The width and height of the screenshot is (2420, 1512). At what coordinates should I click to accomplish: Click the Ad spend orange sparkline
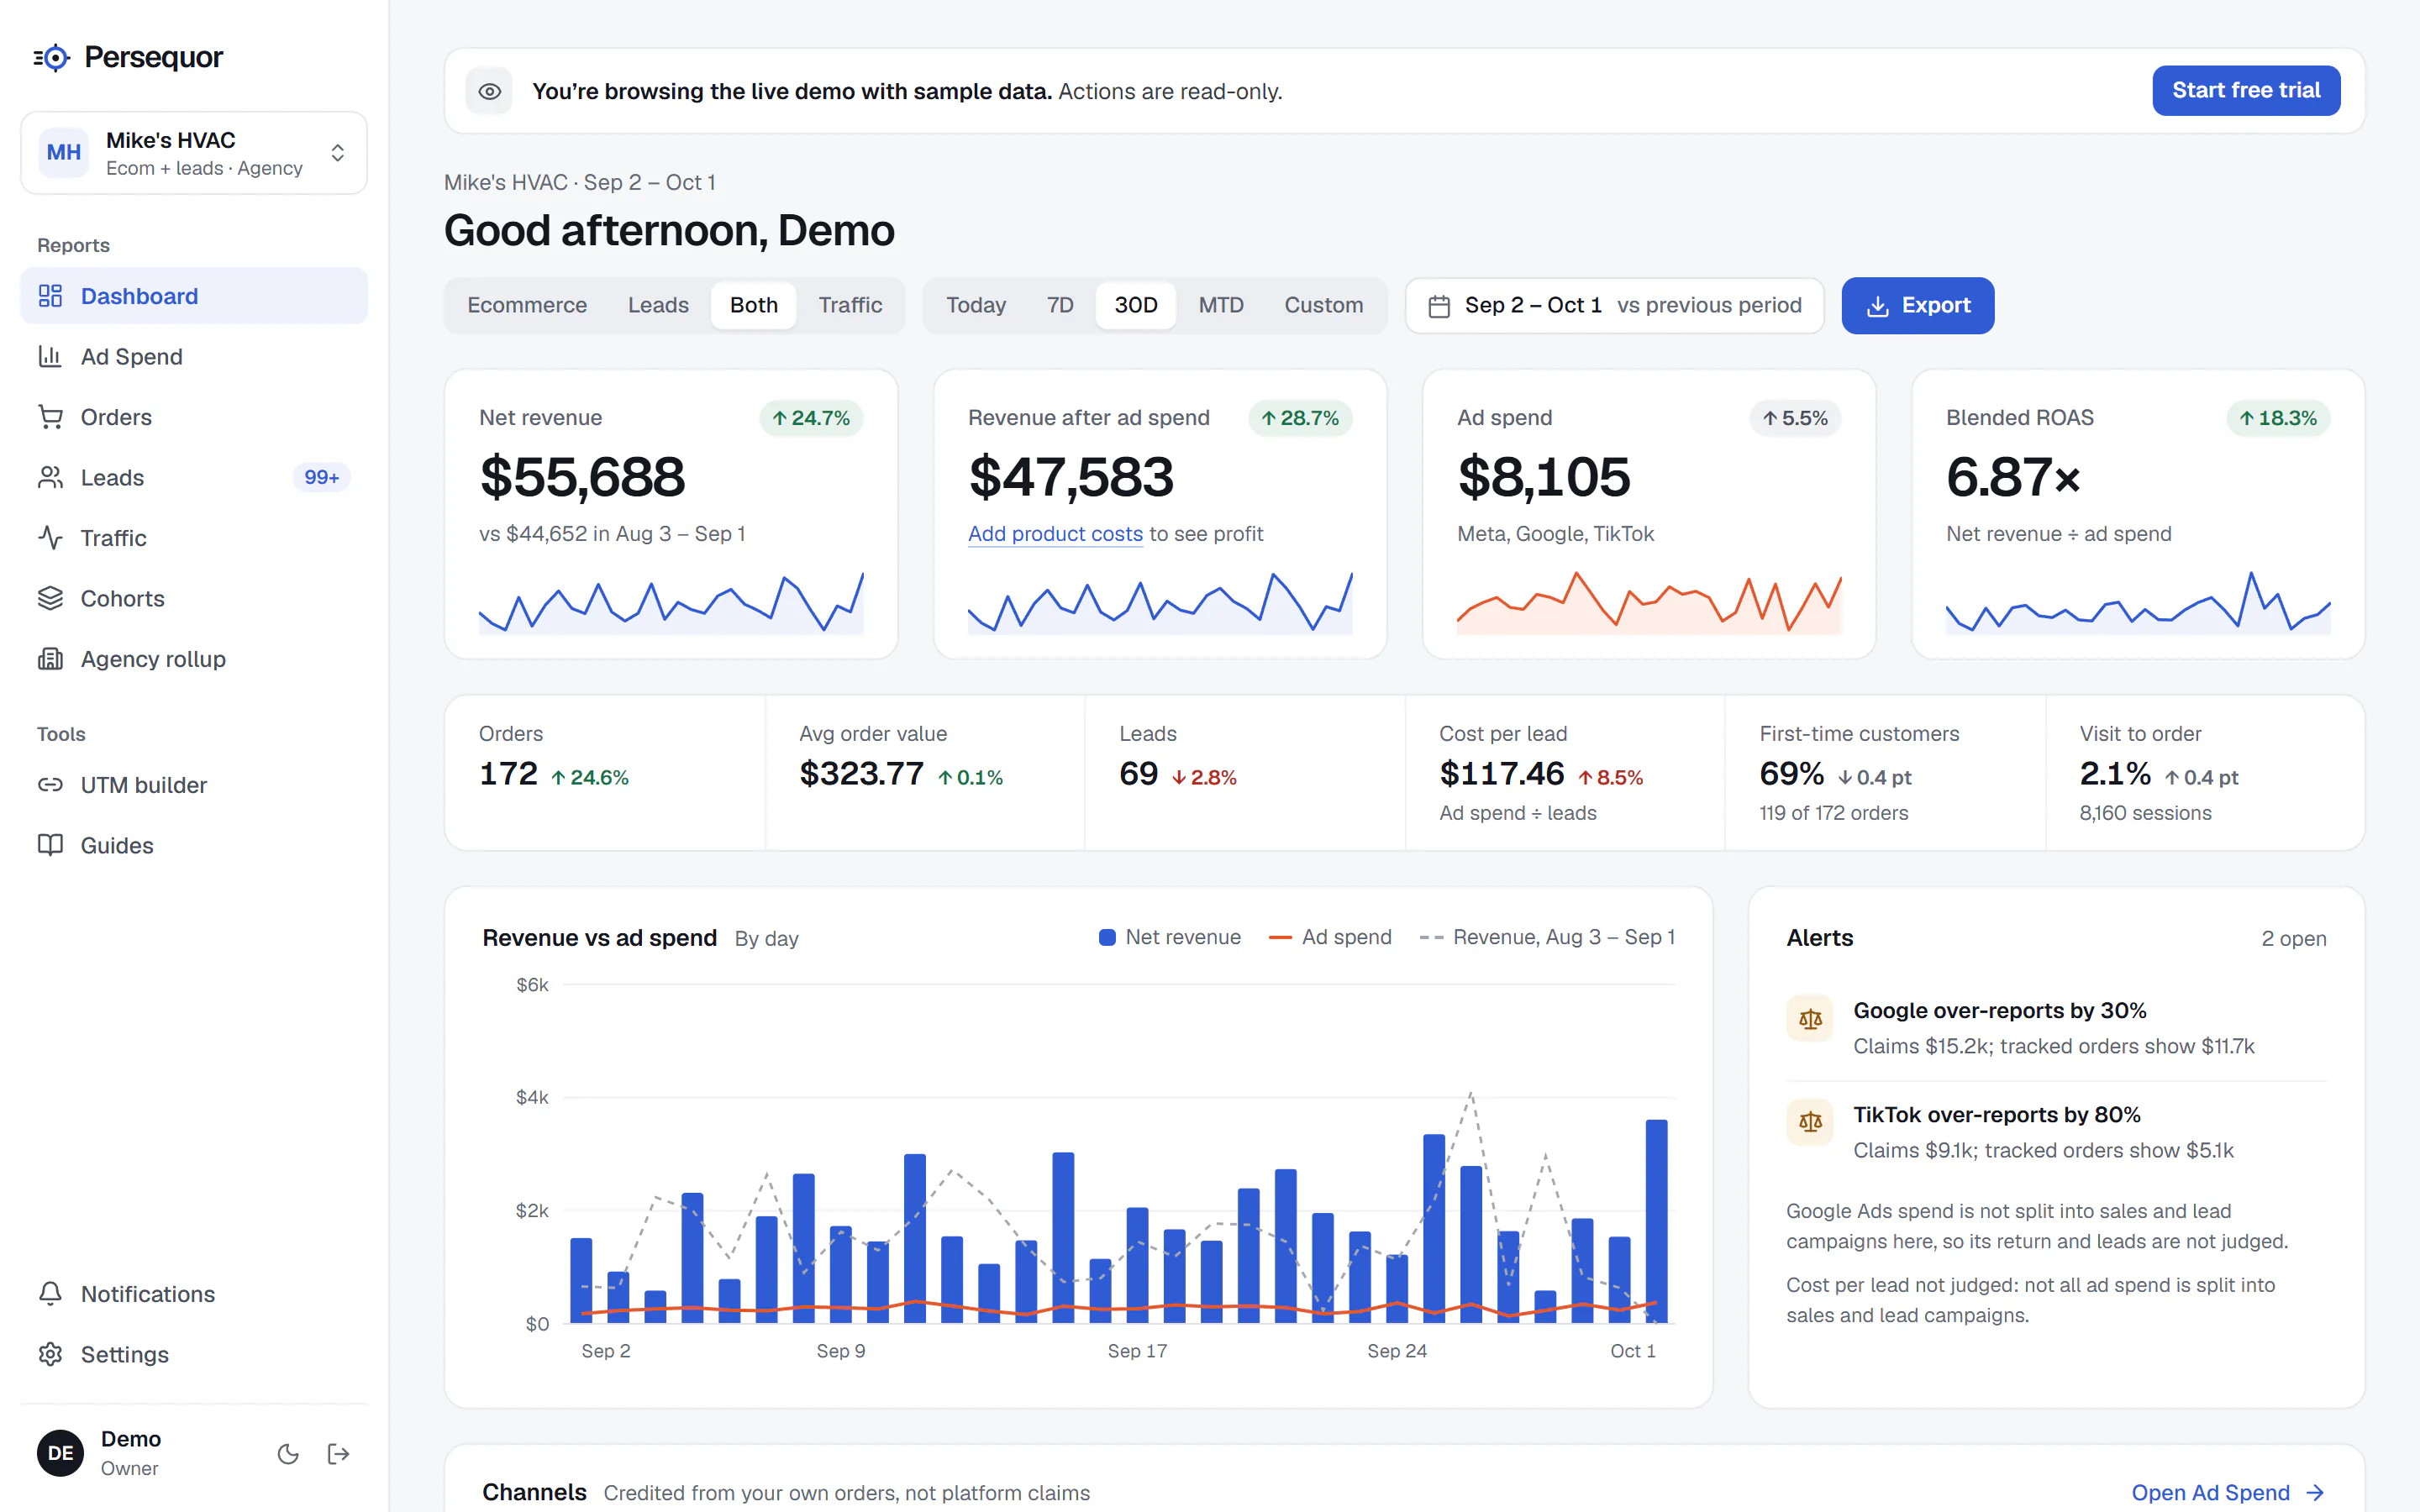pos(1649,603)
